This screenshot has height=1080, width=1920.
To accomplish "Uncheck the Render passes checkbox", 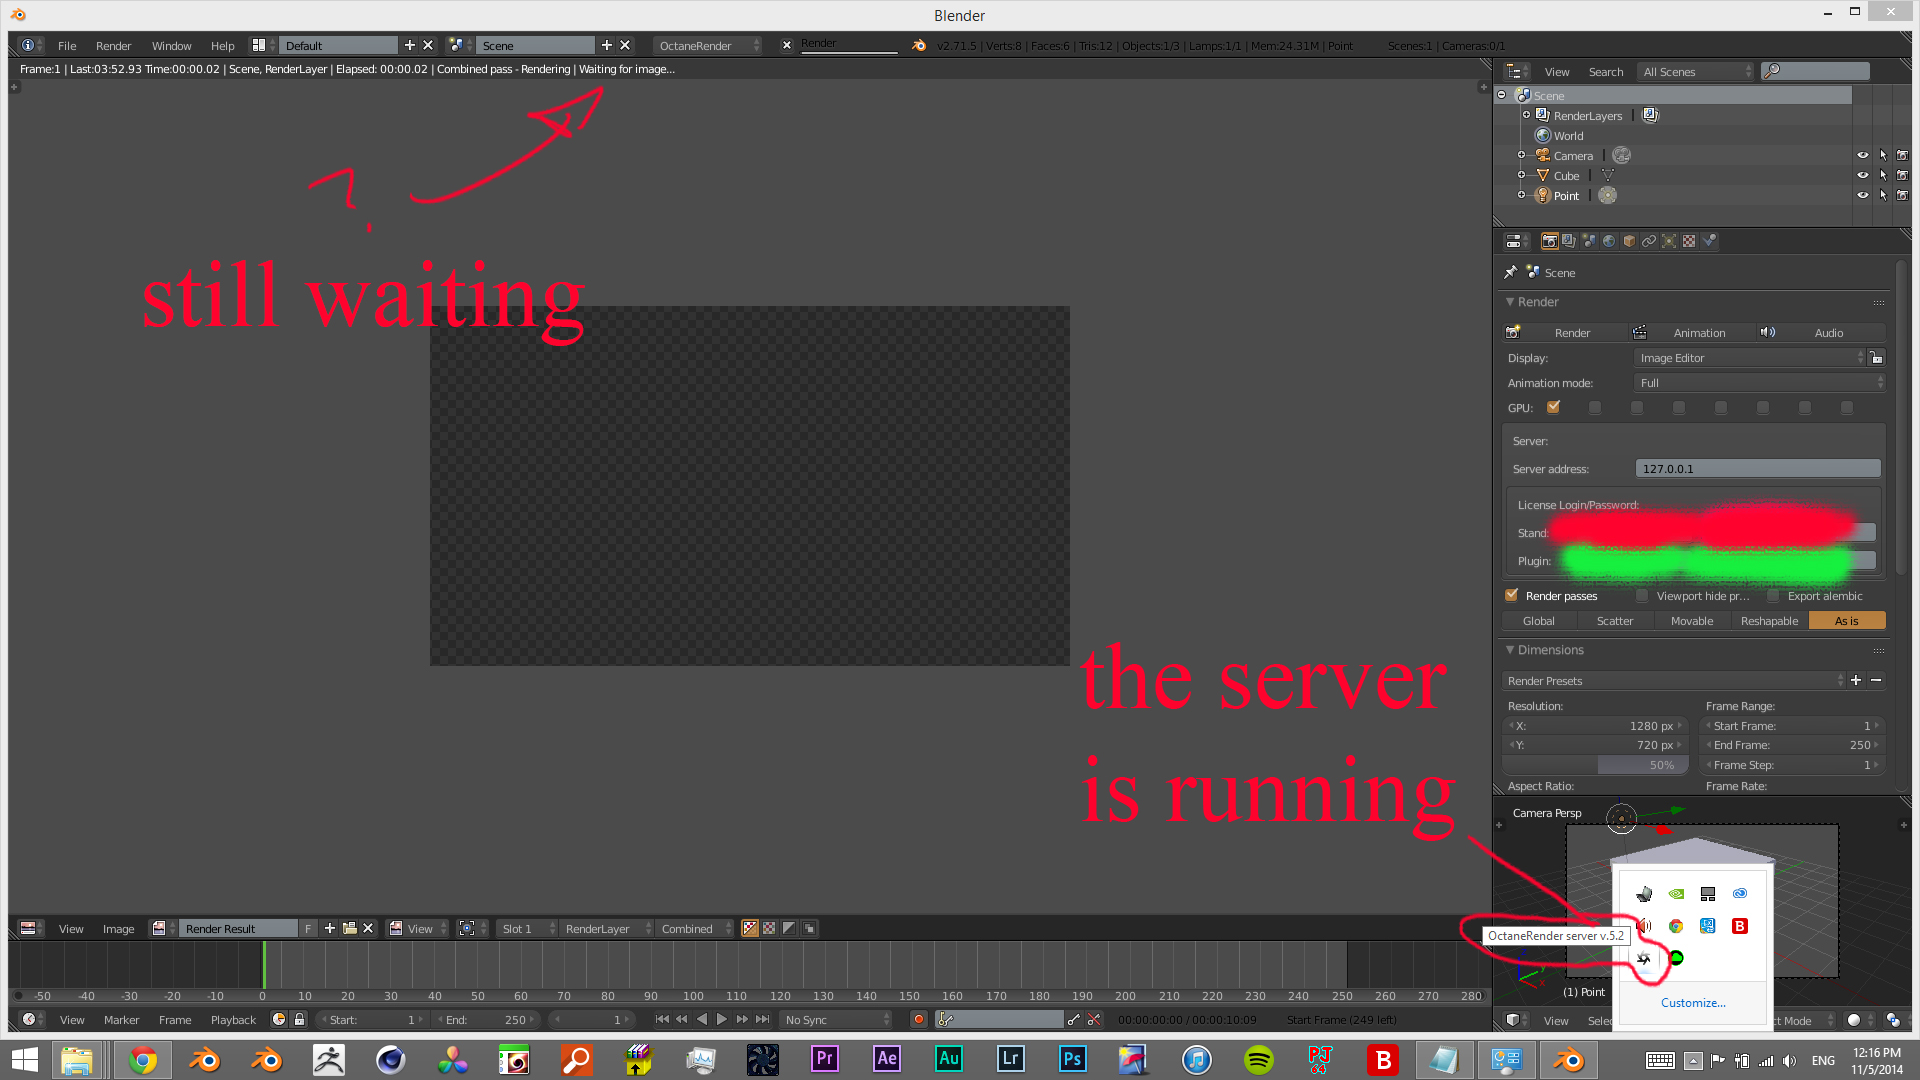I will 1512,595.
